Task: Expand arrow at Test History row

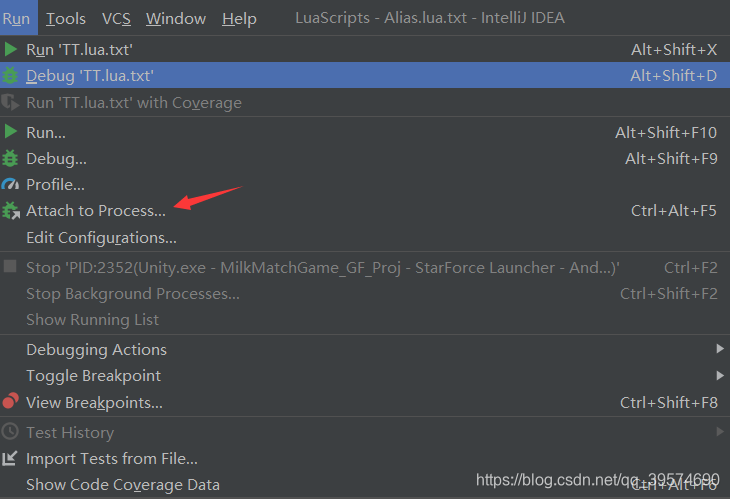Action: (x=720, y=432)
